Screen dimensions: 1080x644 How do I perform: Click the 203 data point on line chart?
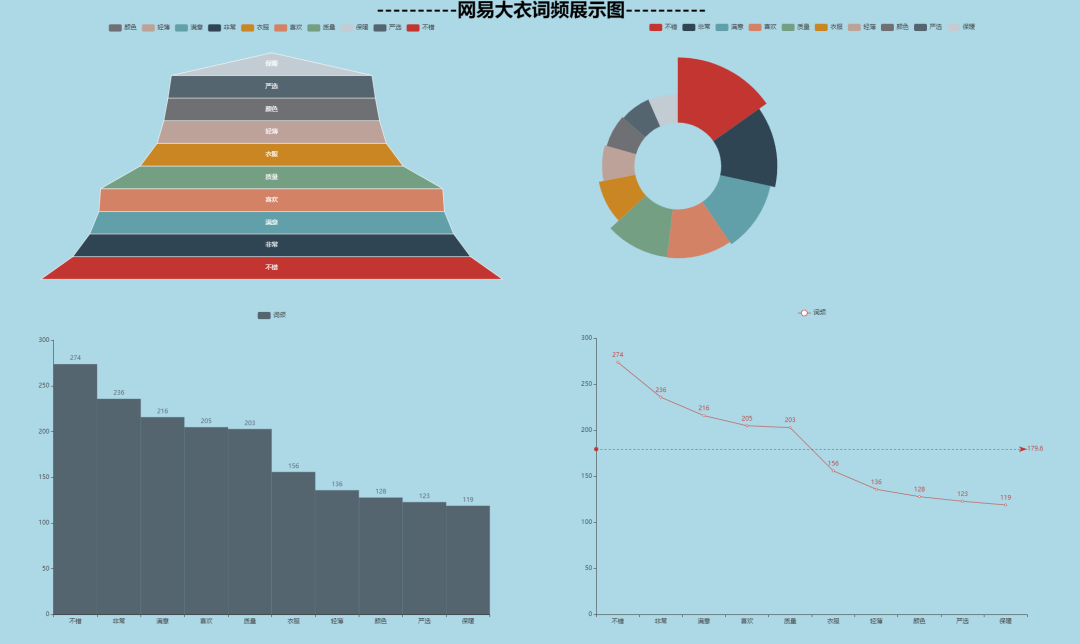point(790,428)
